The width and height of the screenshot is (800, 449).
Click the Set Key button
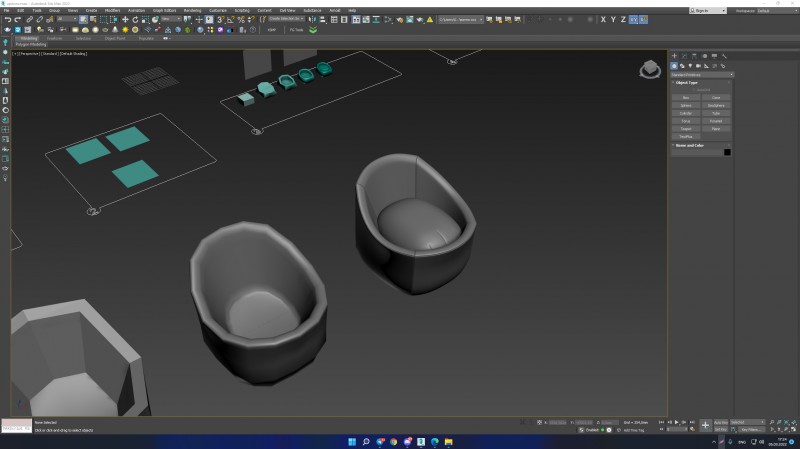point(721,430)
